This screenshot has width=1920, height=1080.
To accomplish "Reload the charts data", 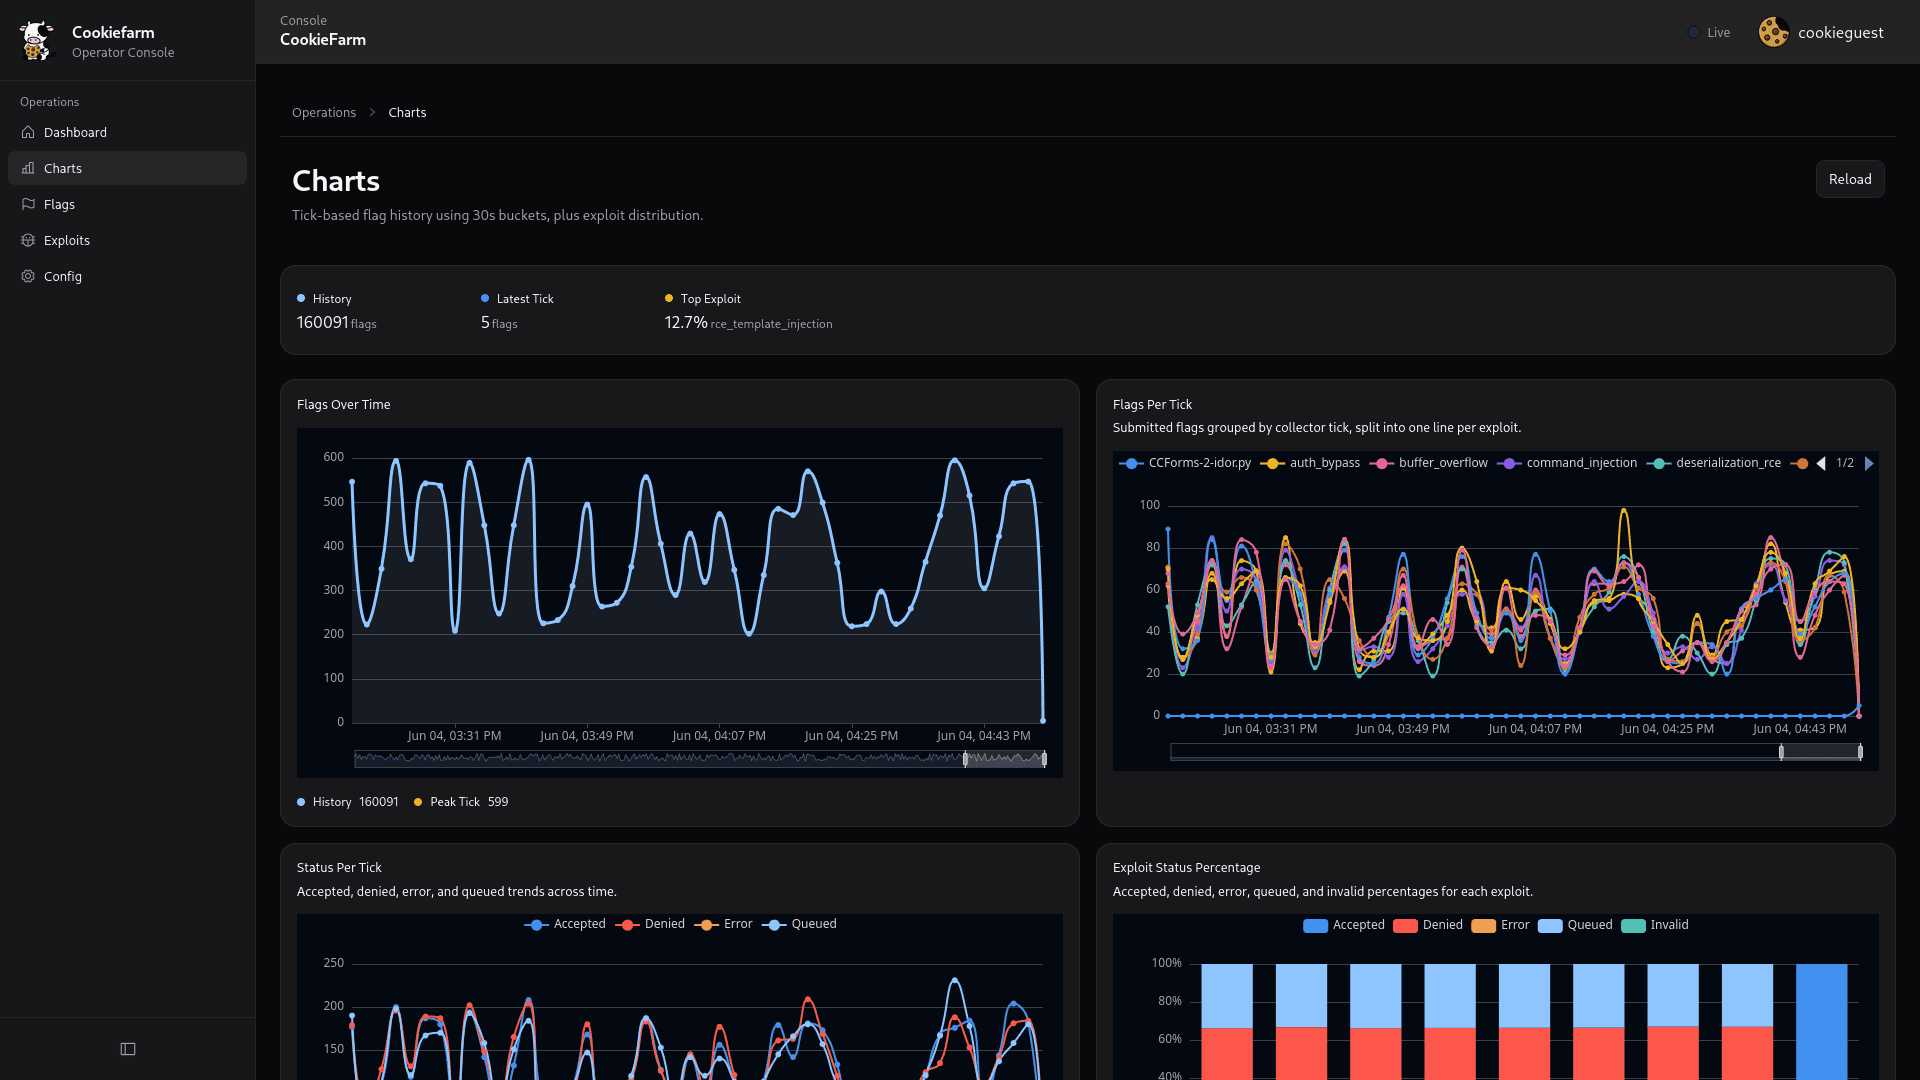I will click(x=1850, y=179).
